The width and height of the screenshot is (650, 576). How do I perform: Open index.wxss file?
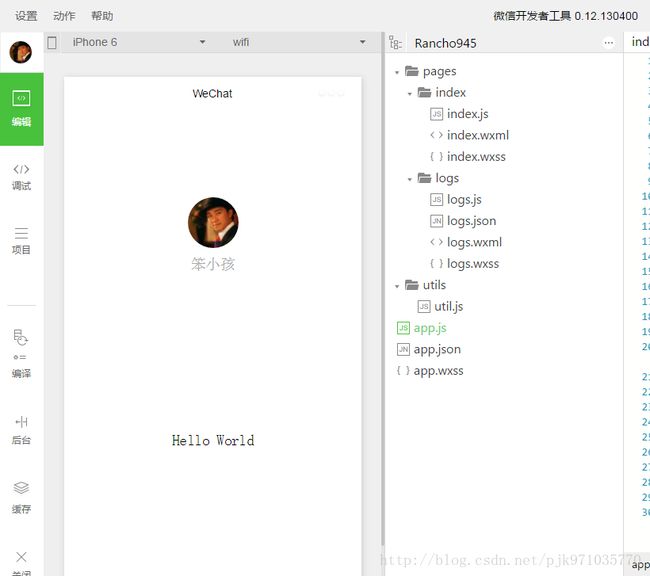468,157
